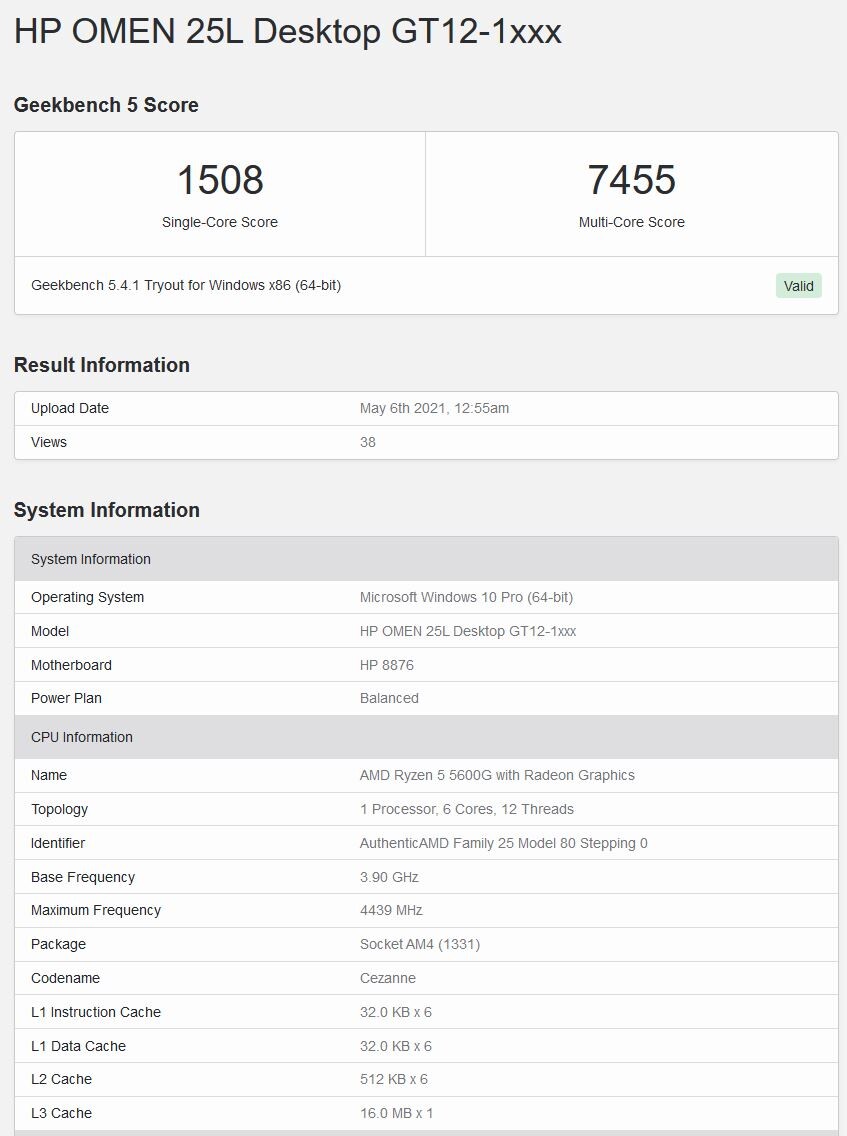The image size is (847, 1136).
Task: Click the System Information table header row
Action: click(x=91, y=559)
